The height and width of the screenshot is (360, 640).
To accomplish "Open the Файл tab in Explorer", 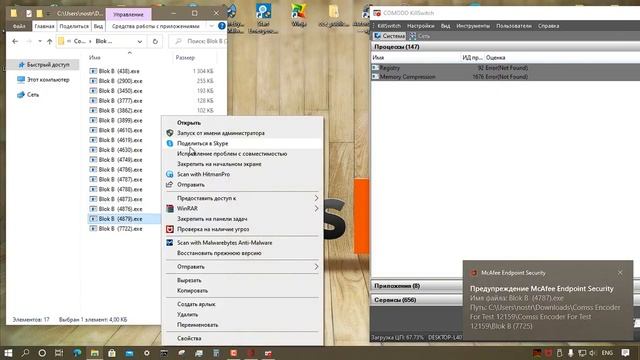I will [x=19, y=26].
